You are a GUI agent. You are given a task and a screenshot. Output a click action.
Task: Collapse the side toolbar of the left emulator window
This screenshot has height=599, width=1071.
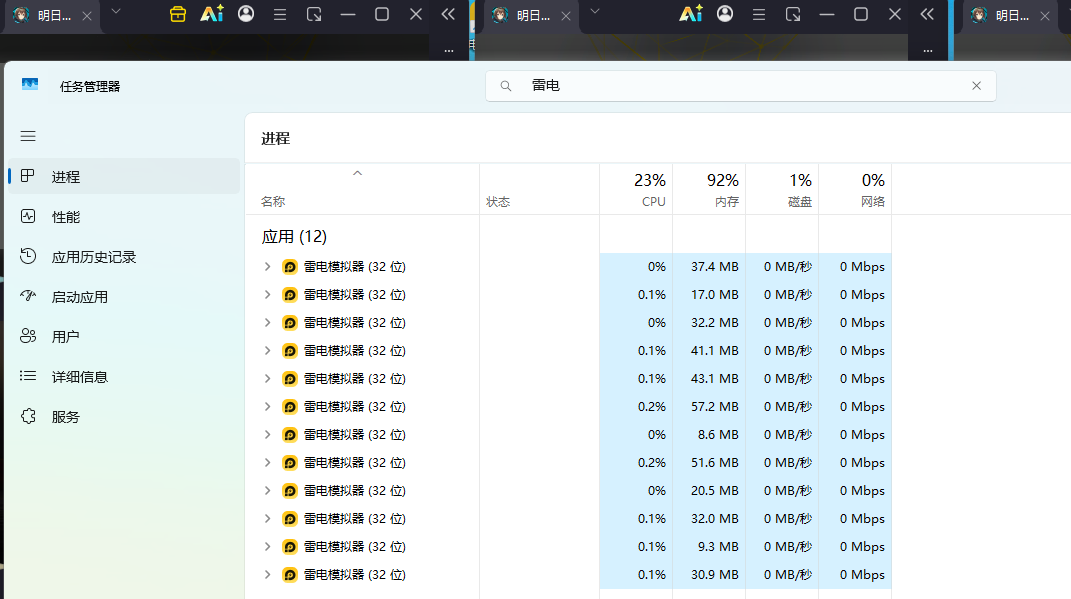pyautogui.click(x=448, y=14)
